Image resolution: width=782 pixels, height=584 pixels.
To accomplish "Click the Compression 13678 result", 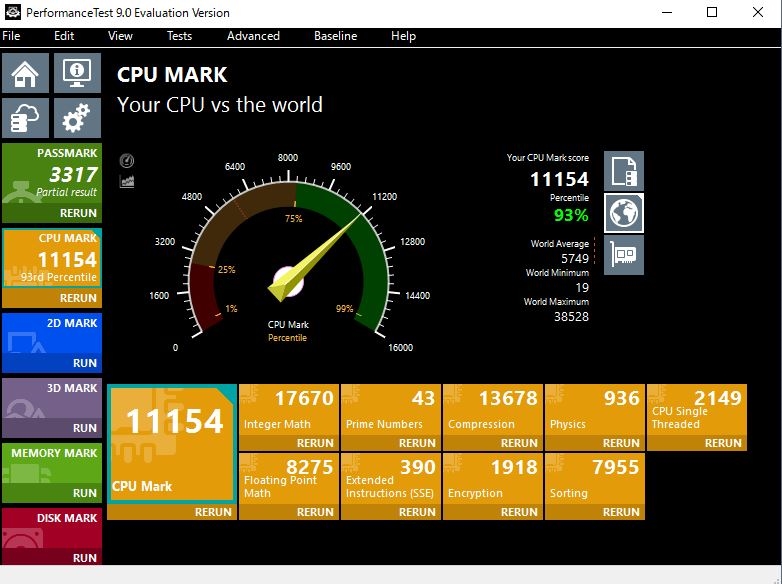I will click(x=493, y=409).
